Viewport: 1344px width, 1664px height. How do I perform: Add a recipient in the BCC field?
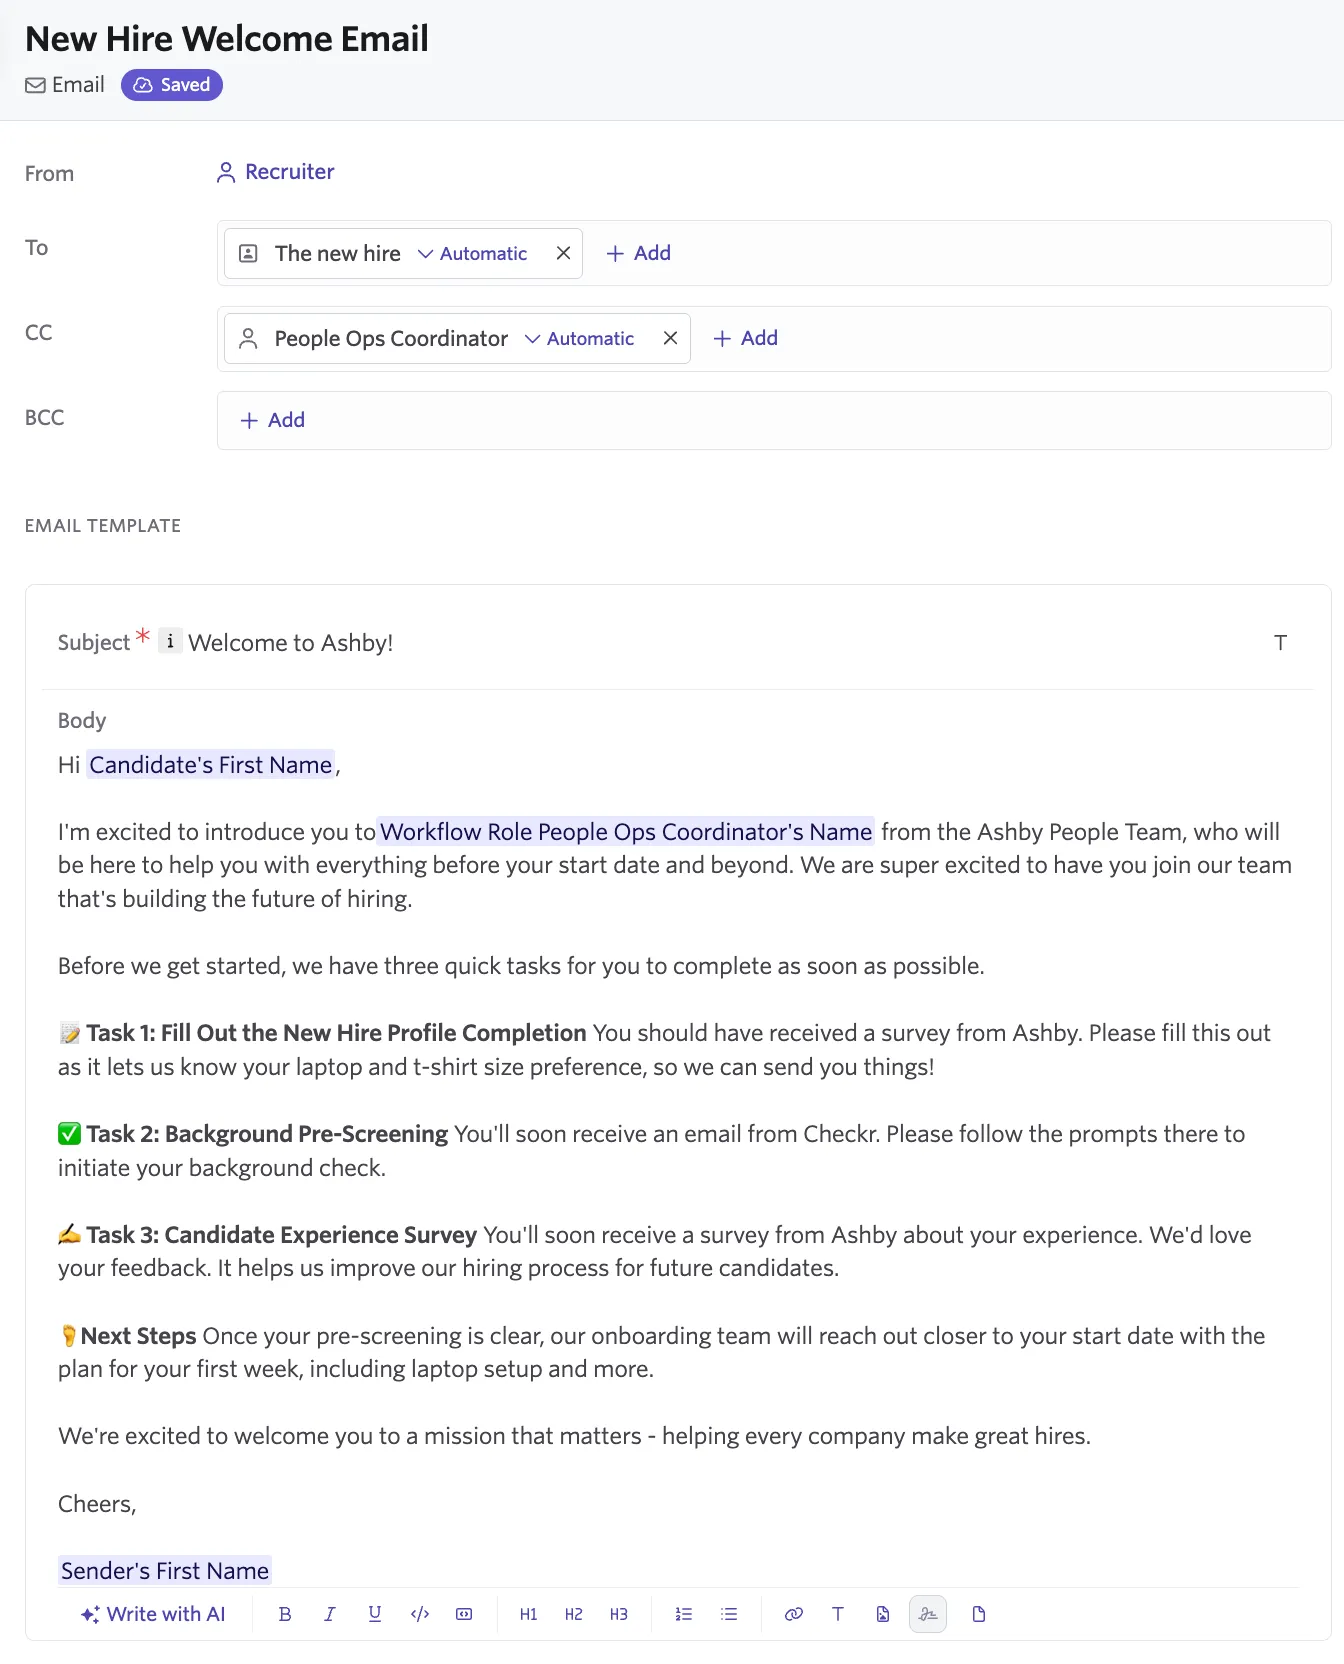pos(272,420)
